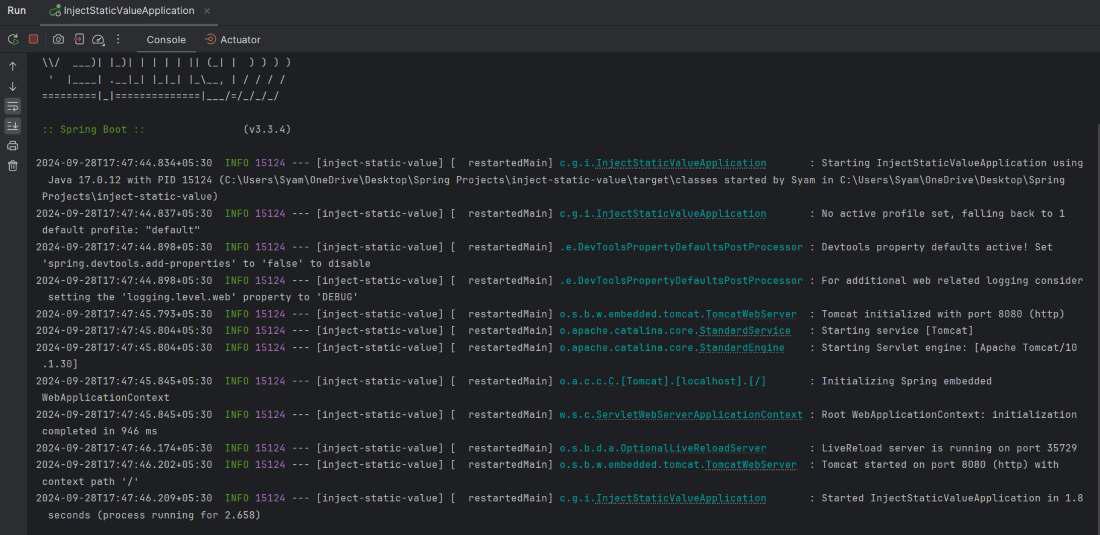Open the StandardService class link
Viewport: 1100px width, 535px height.
point(744,331)
